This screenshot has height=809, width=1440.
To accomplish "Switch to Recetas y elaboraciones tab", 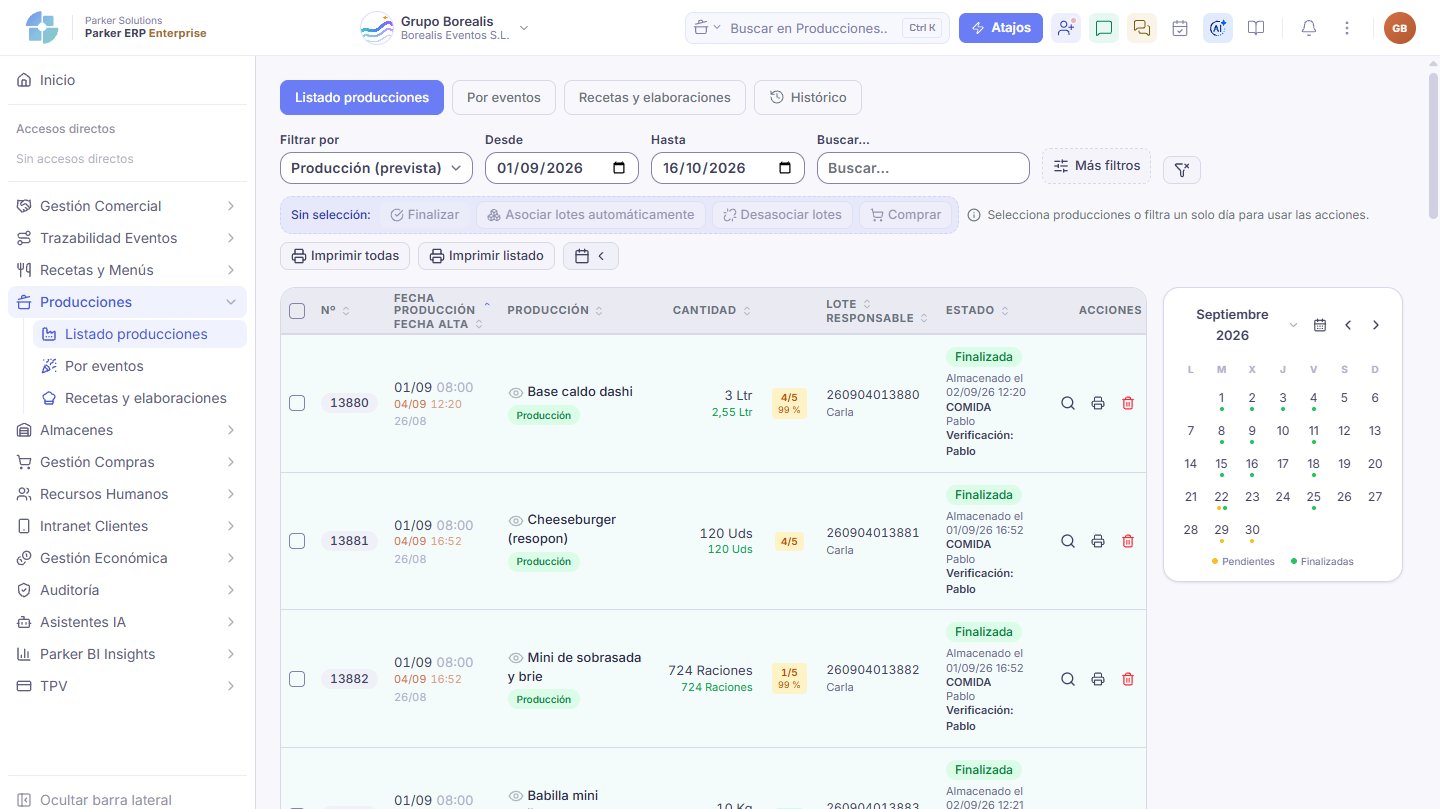I will [655, 97].
